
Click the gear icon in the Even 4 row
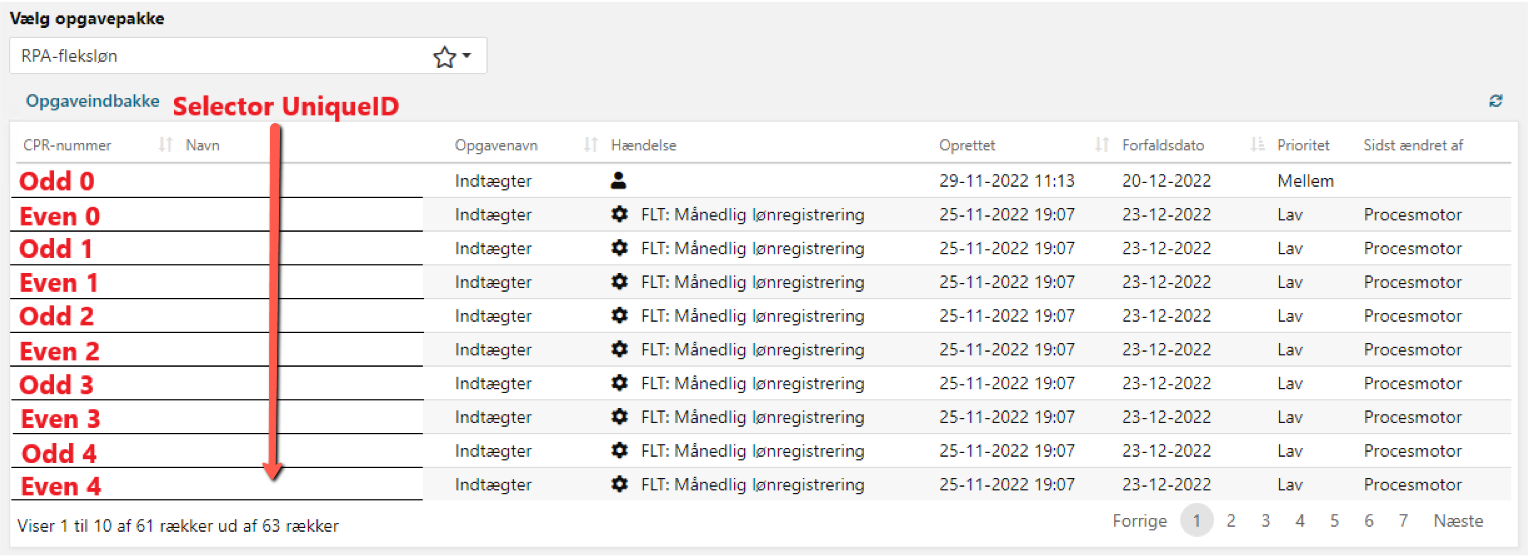[x=619, y=484]
